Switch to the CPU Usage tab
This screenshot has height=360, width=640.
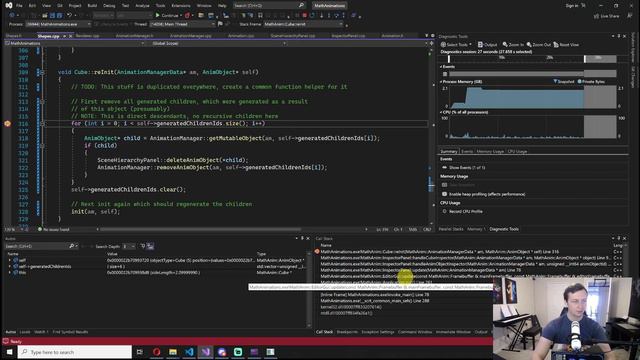coord(517,151)
